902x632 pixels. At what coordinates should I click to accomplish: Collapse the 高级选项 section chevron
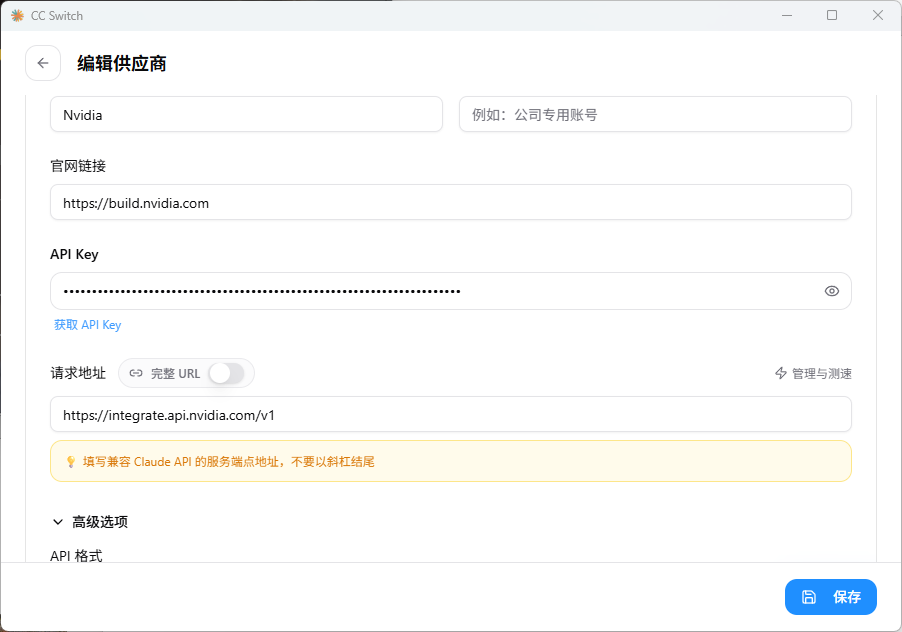(x=58, y=522)
